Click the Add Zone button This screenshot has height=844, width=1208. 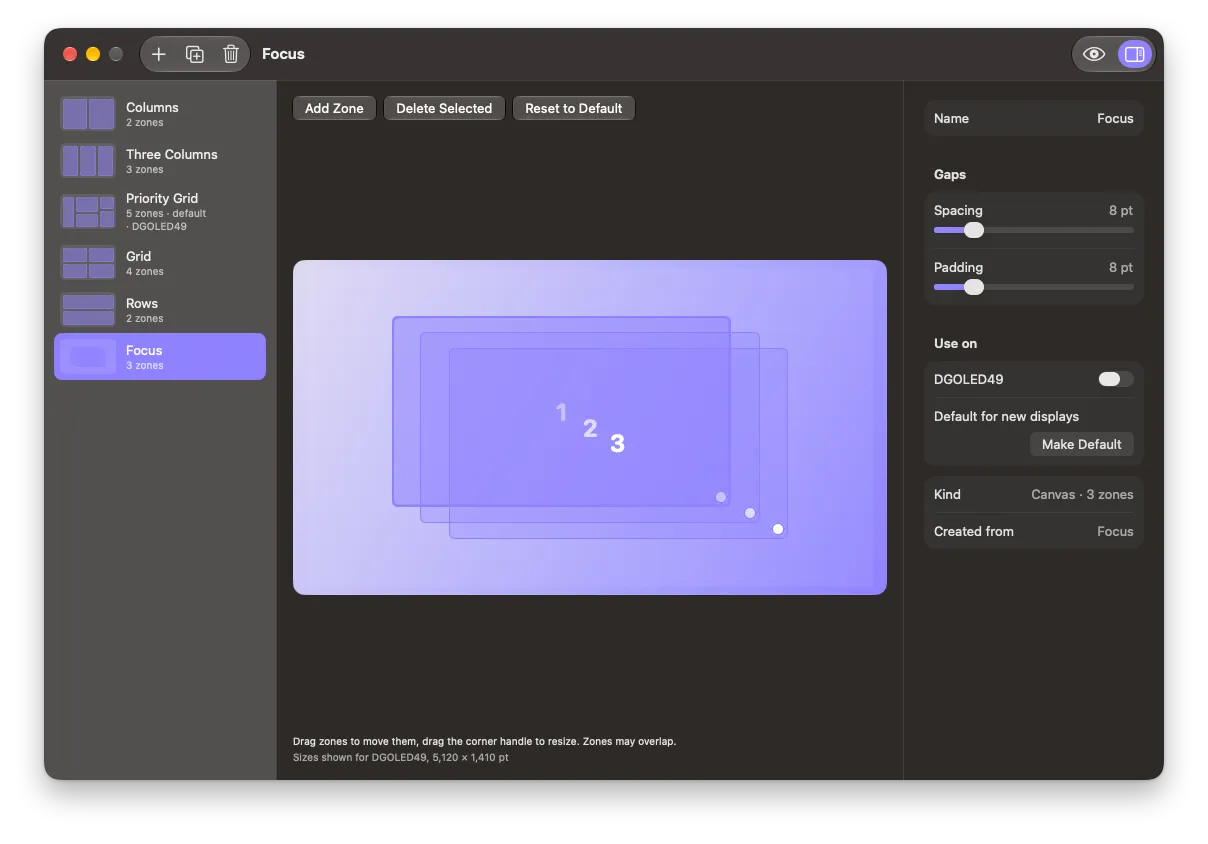(x=334, y=108)
